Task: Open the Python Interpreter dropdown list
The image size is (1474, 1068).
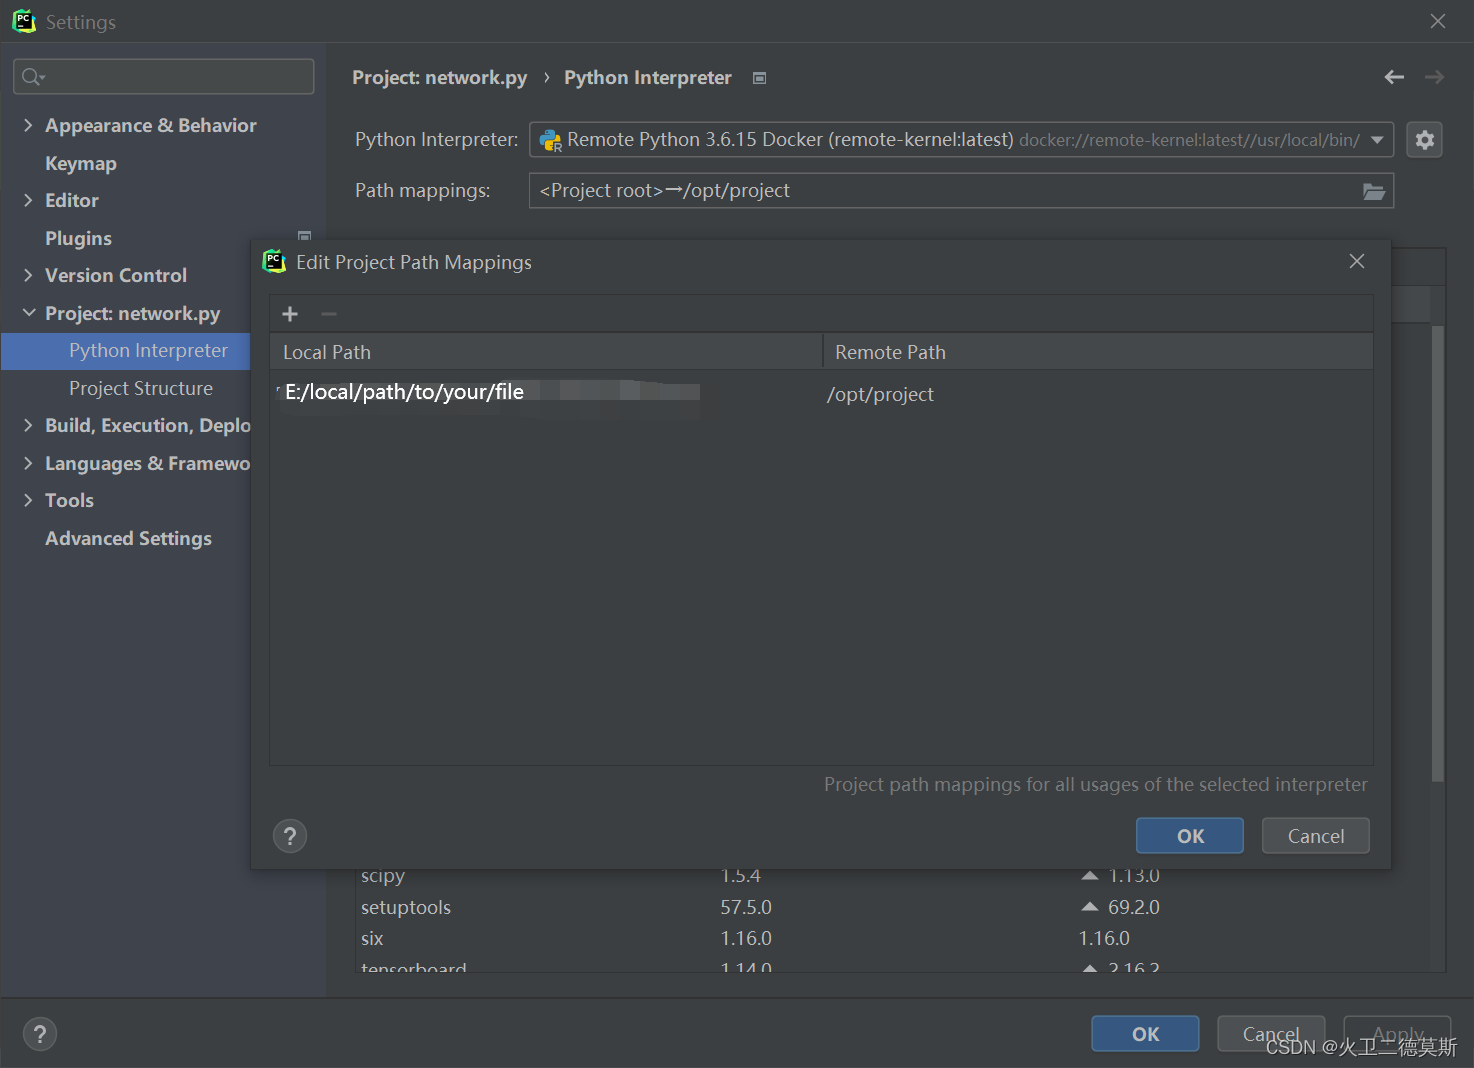Action: point(1378,139)
